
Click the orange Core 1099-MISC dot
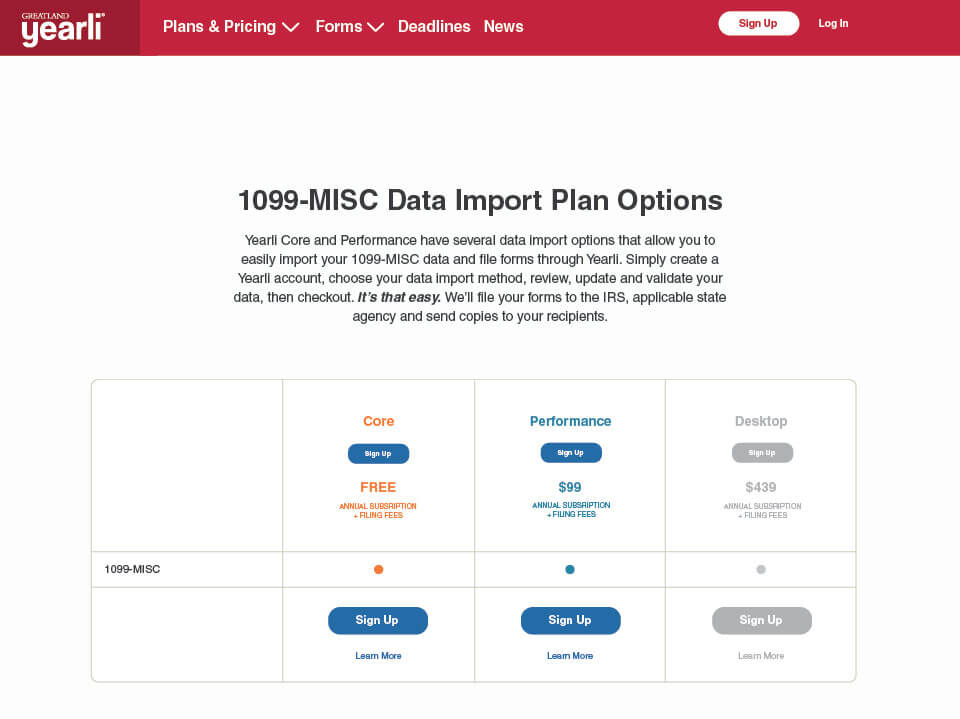click(x=378, y=570)
